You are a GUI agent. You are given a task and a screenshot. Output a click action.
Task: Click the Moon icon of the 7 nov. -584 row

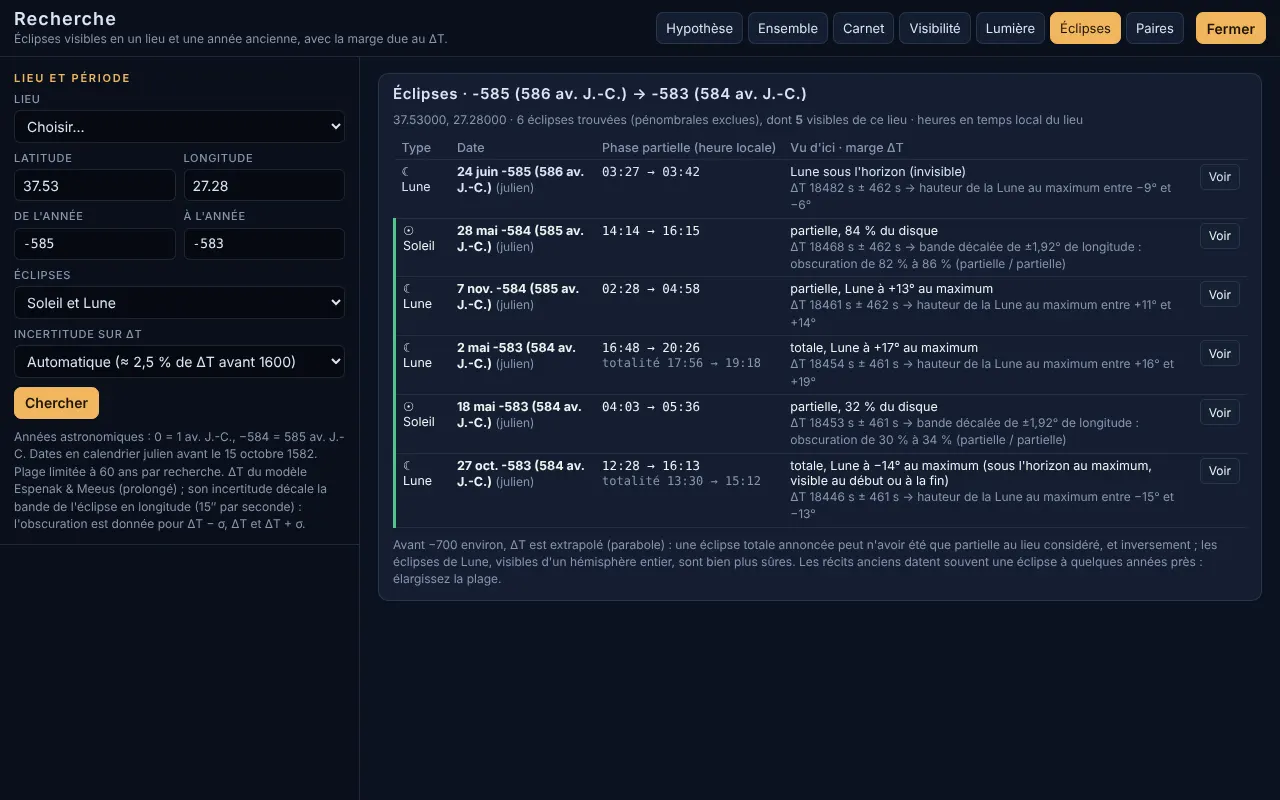(407, 289)
